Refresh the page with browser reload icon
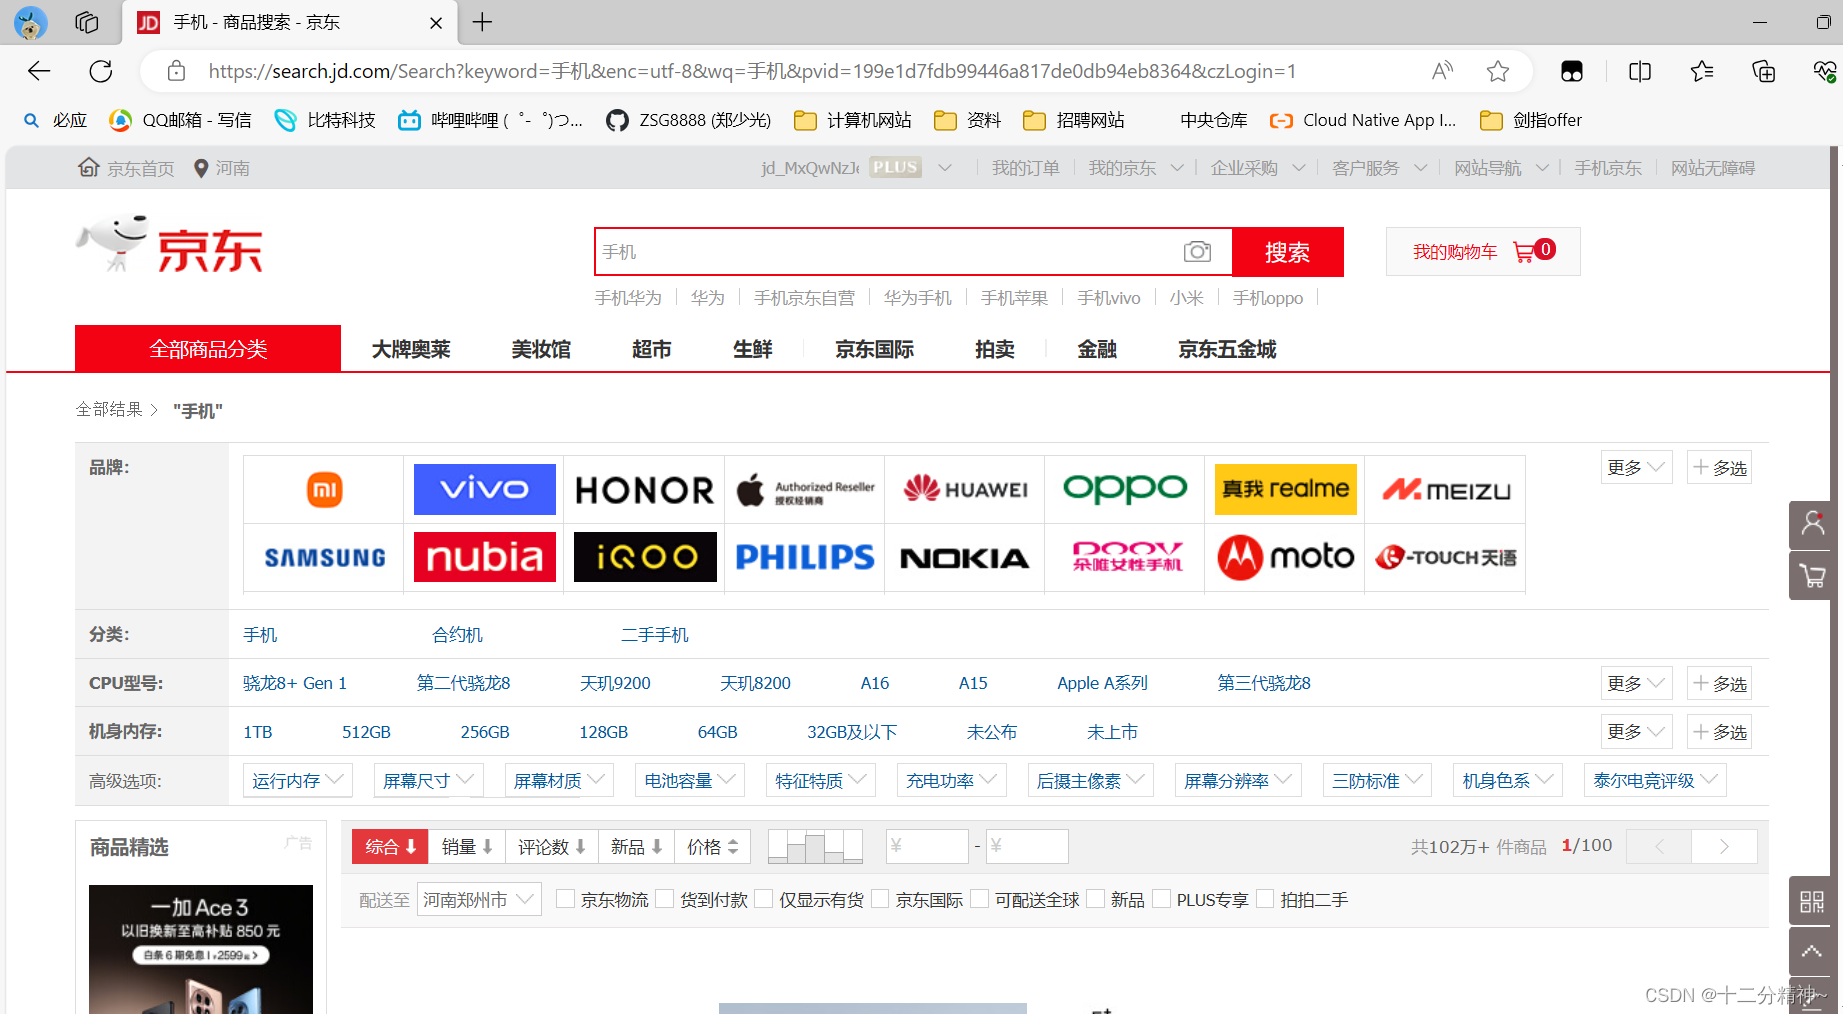This screenshot has width=1843, height=1014. pyautogui.click(x=101, y=71)
